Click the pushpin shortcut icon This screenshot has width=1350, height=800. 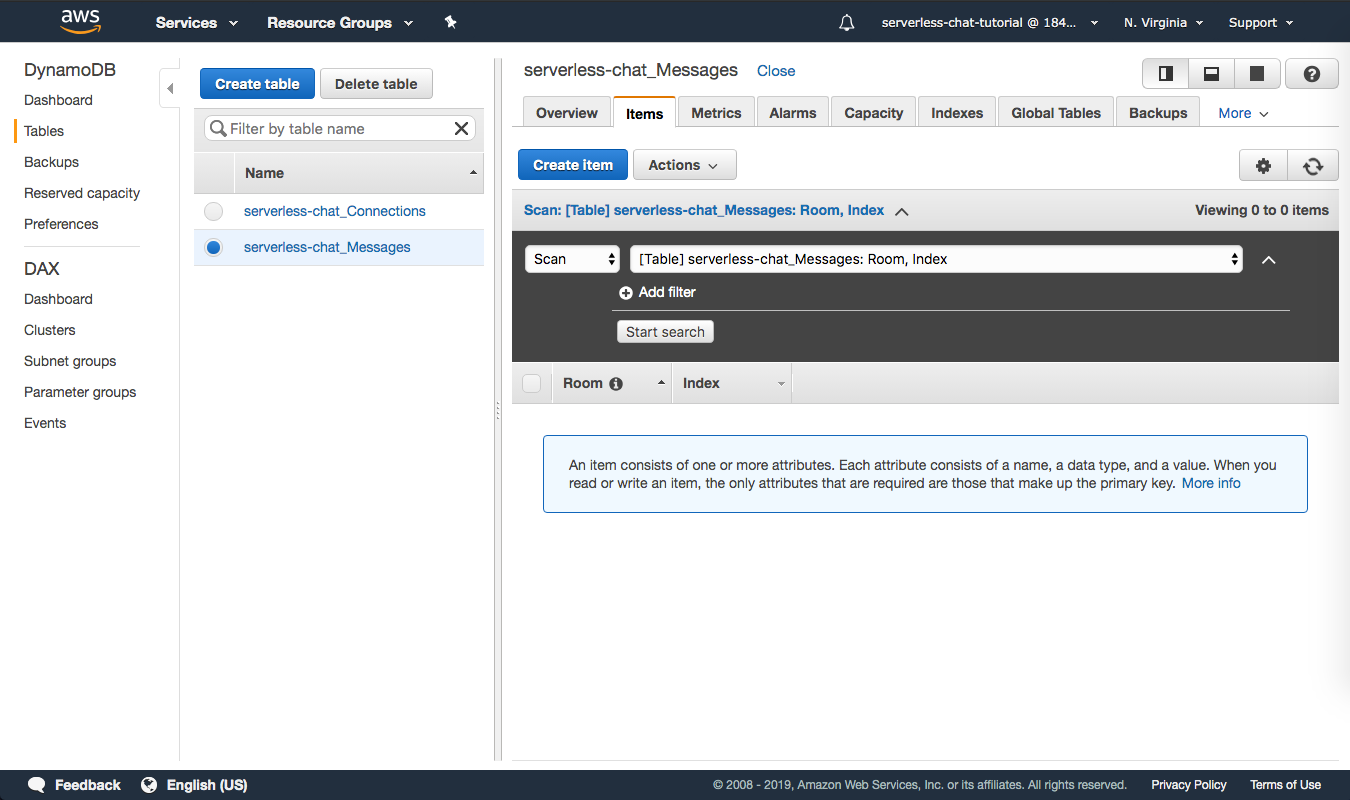tap(451, 22)
